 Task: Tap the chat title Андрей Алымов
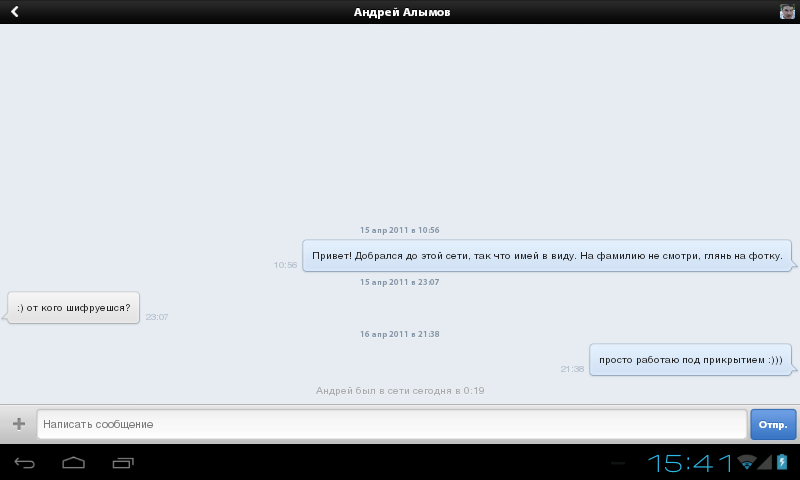401,12
